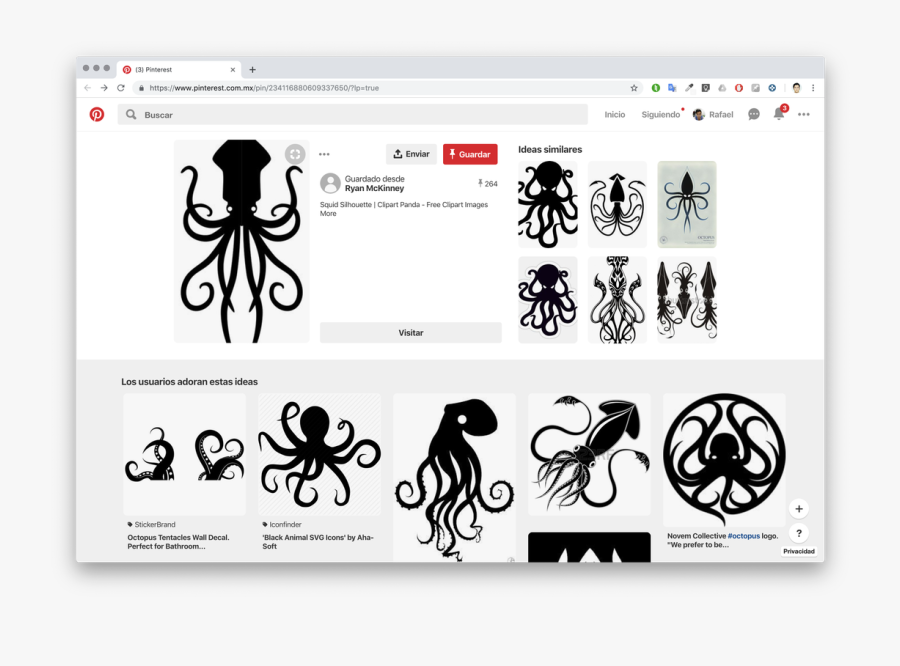This screenshot has height=666, width=900.
Task: Click the Buscar search field
Action: [360, 114]
